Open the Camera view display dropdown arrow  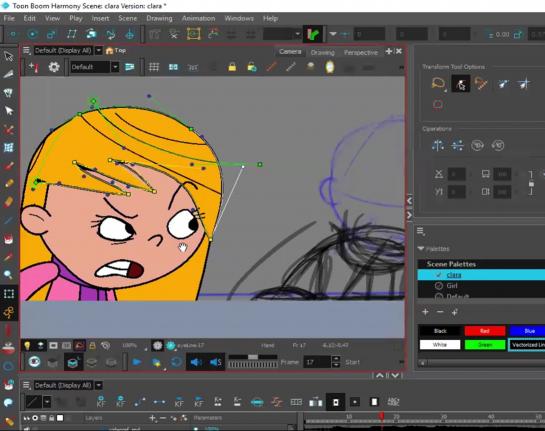pos(99,51)
